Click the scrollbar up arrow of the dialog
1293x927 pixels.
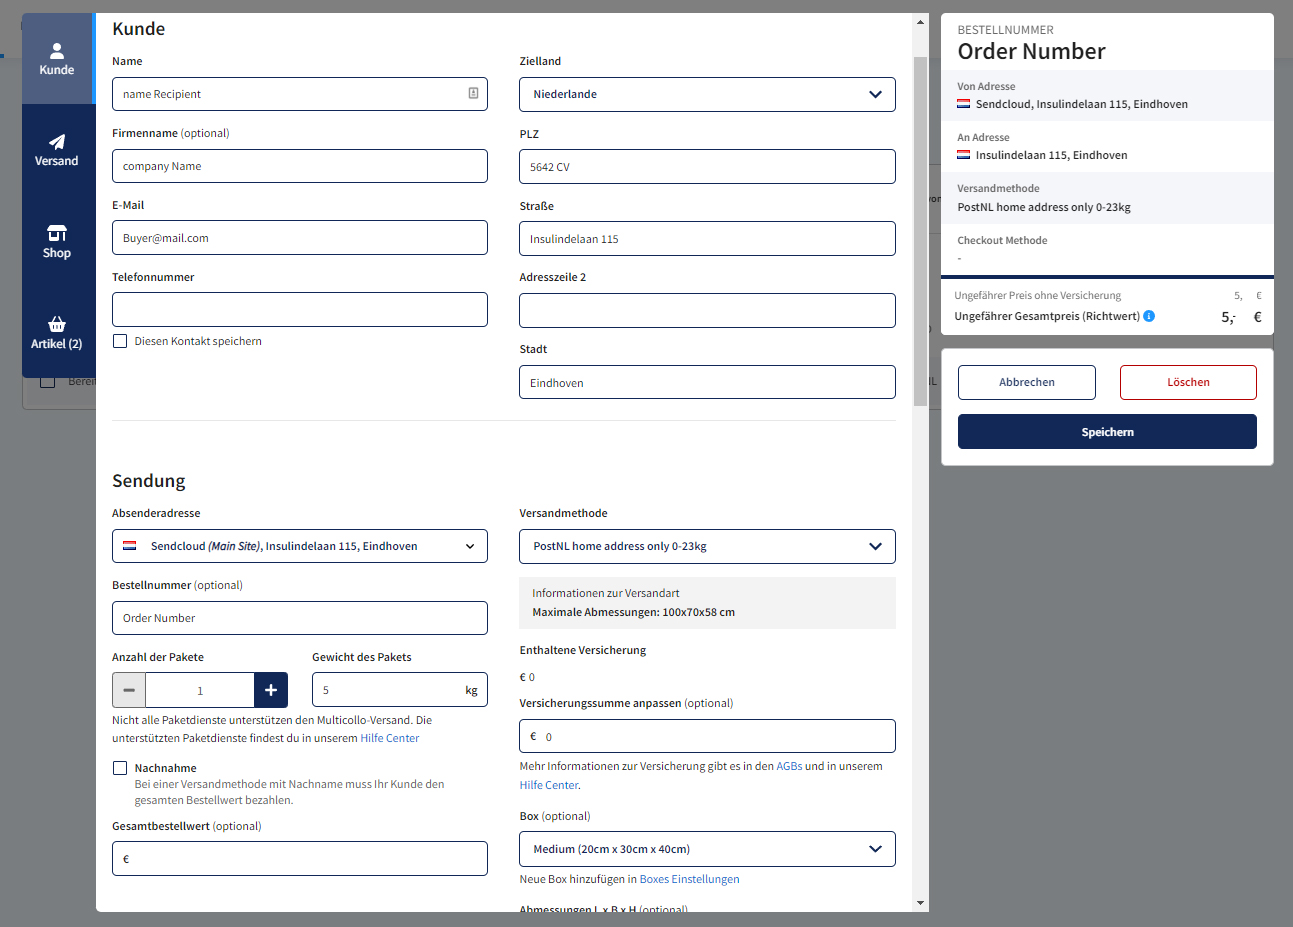click(x=921, y=22)
